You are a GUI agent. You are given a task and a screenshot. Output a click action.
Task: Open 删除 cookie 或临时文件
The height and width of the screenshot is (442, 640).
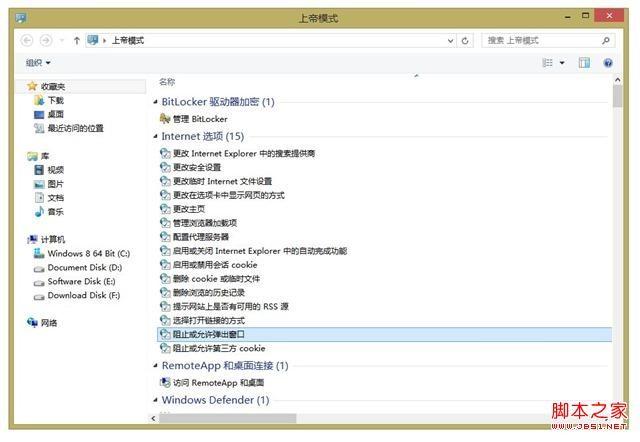pos(216,279)
